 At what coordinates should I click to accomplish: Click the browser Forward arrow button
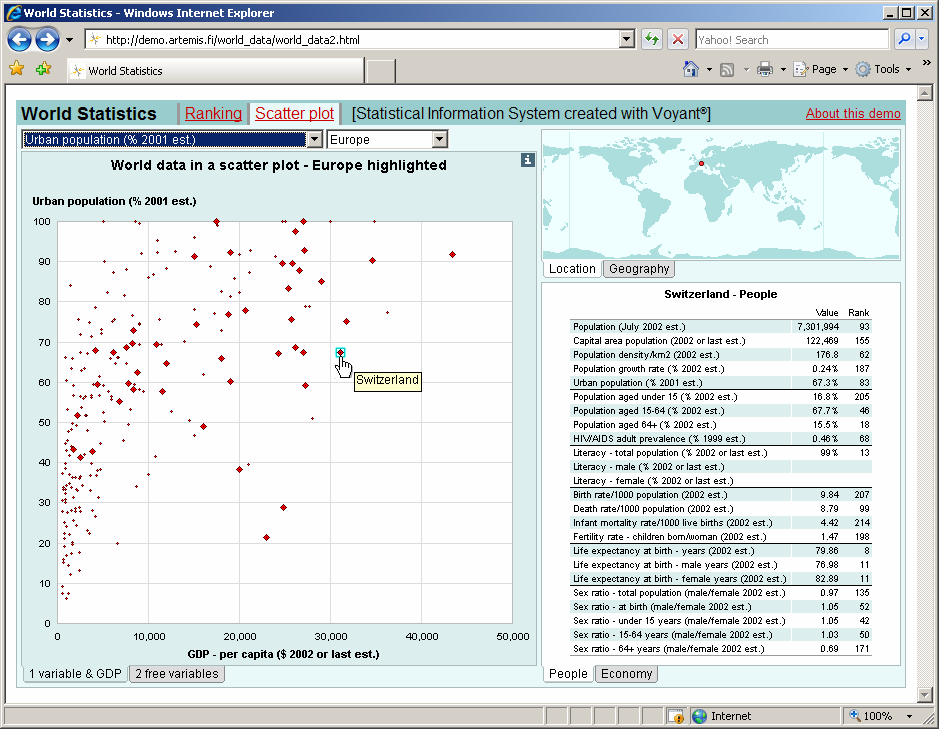47,40
